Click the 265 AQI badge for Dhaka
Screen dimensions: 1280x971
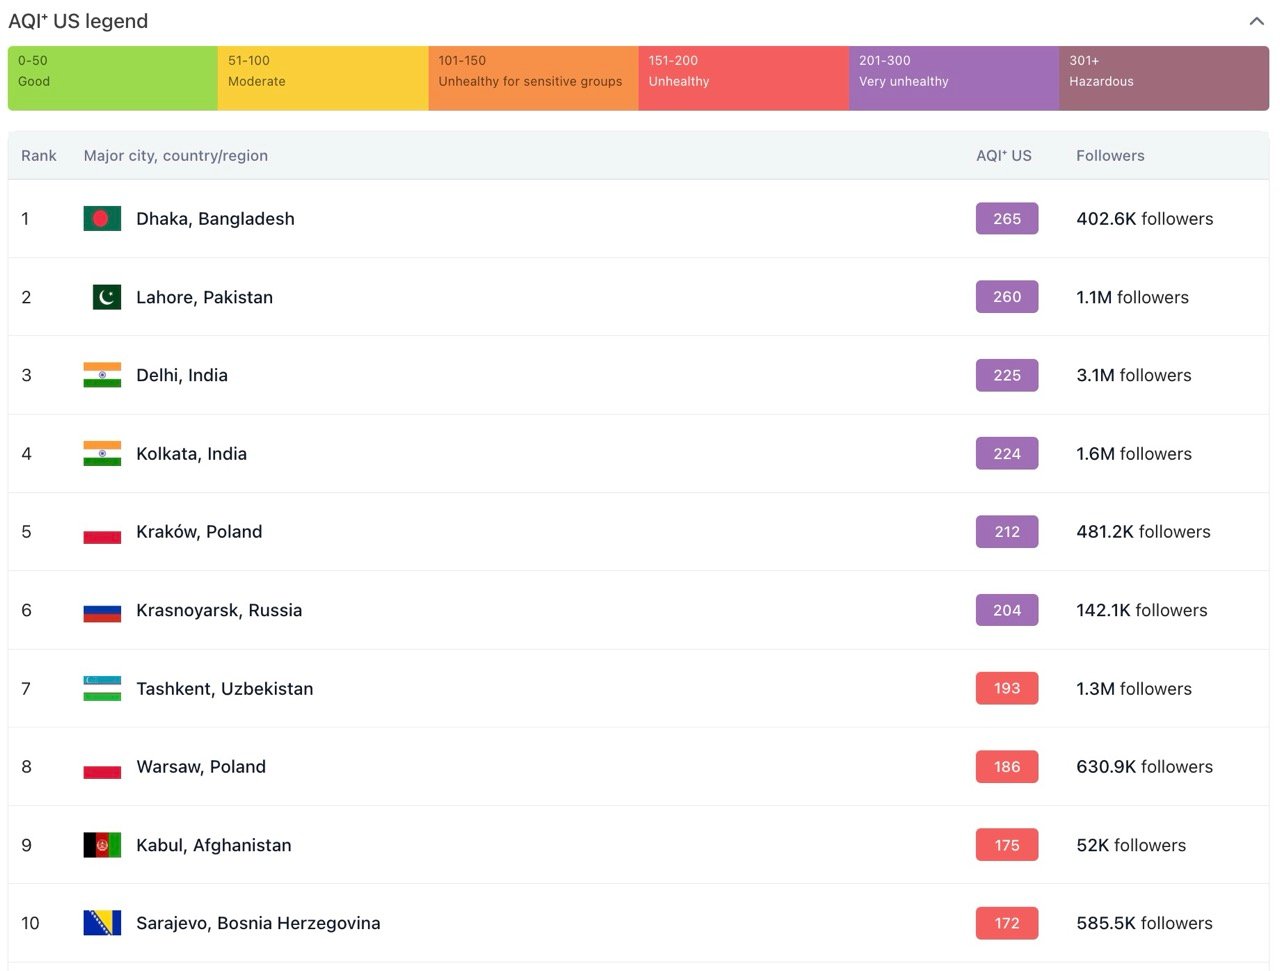pos(1006,219)
